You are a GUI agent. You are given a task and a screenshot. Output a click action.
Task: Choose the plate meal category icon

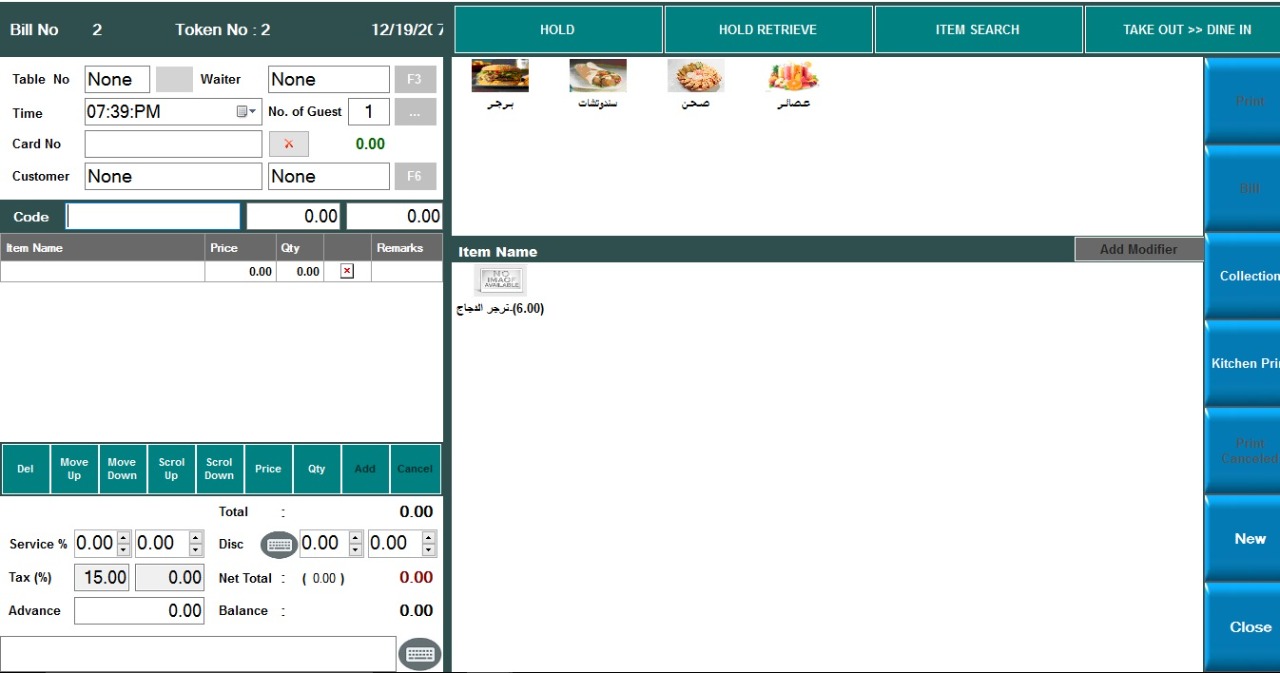(x=696, y=77)
